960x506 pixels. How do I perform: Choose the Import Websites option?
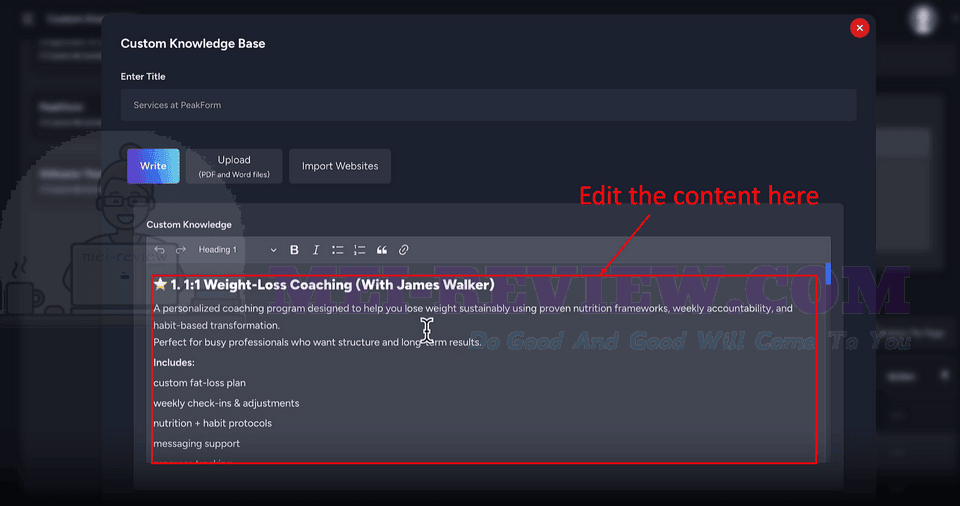tap(340, 166)
